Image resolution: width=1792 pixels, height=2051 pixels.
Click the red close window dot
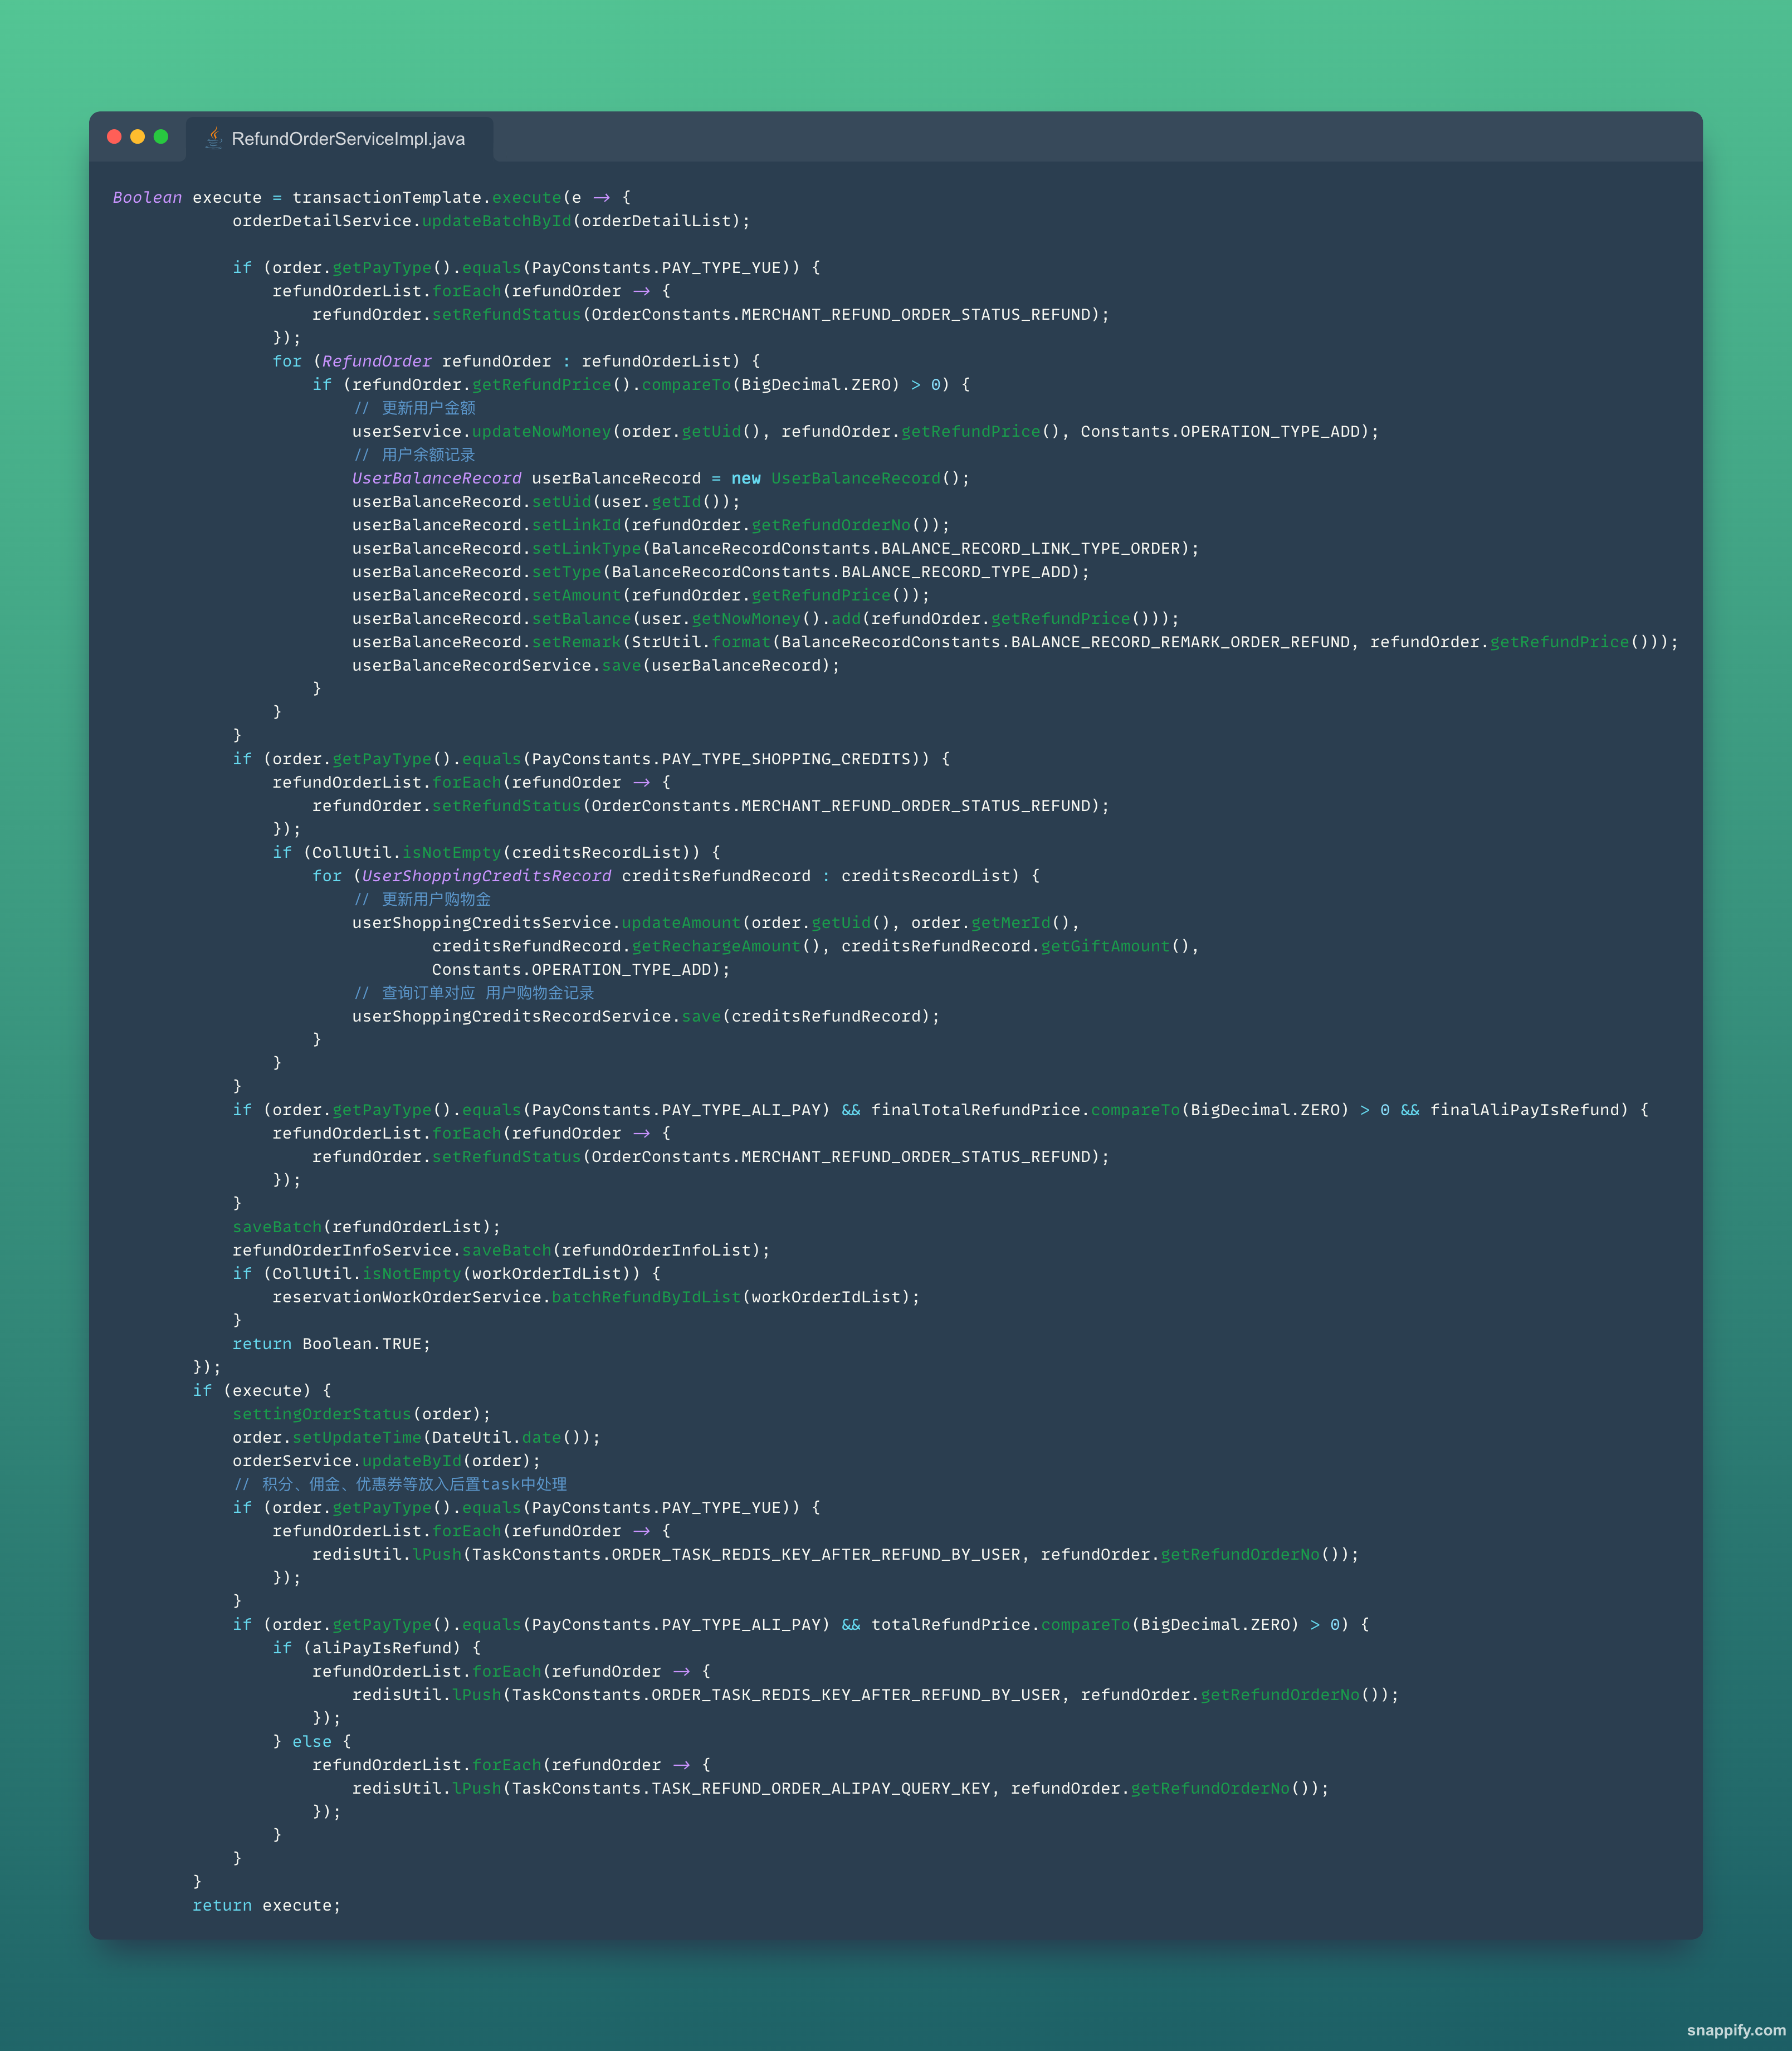[x=114, y=137]
